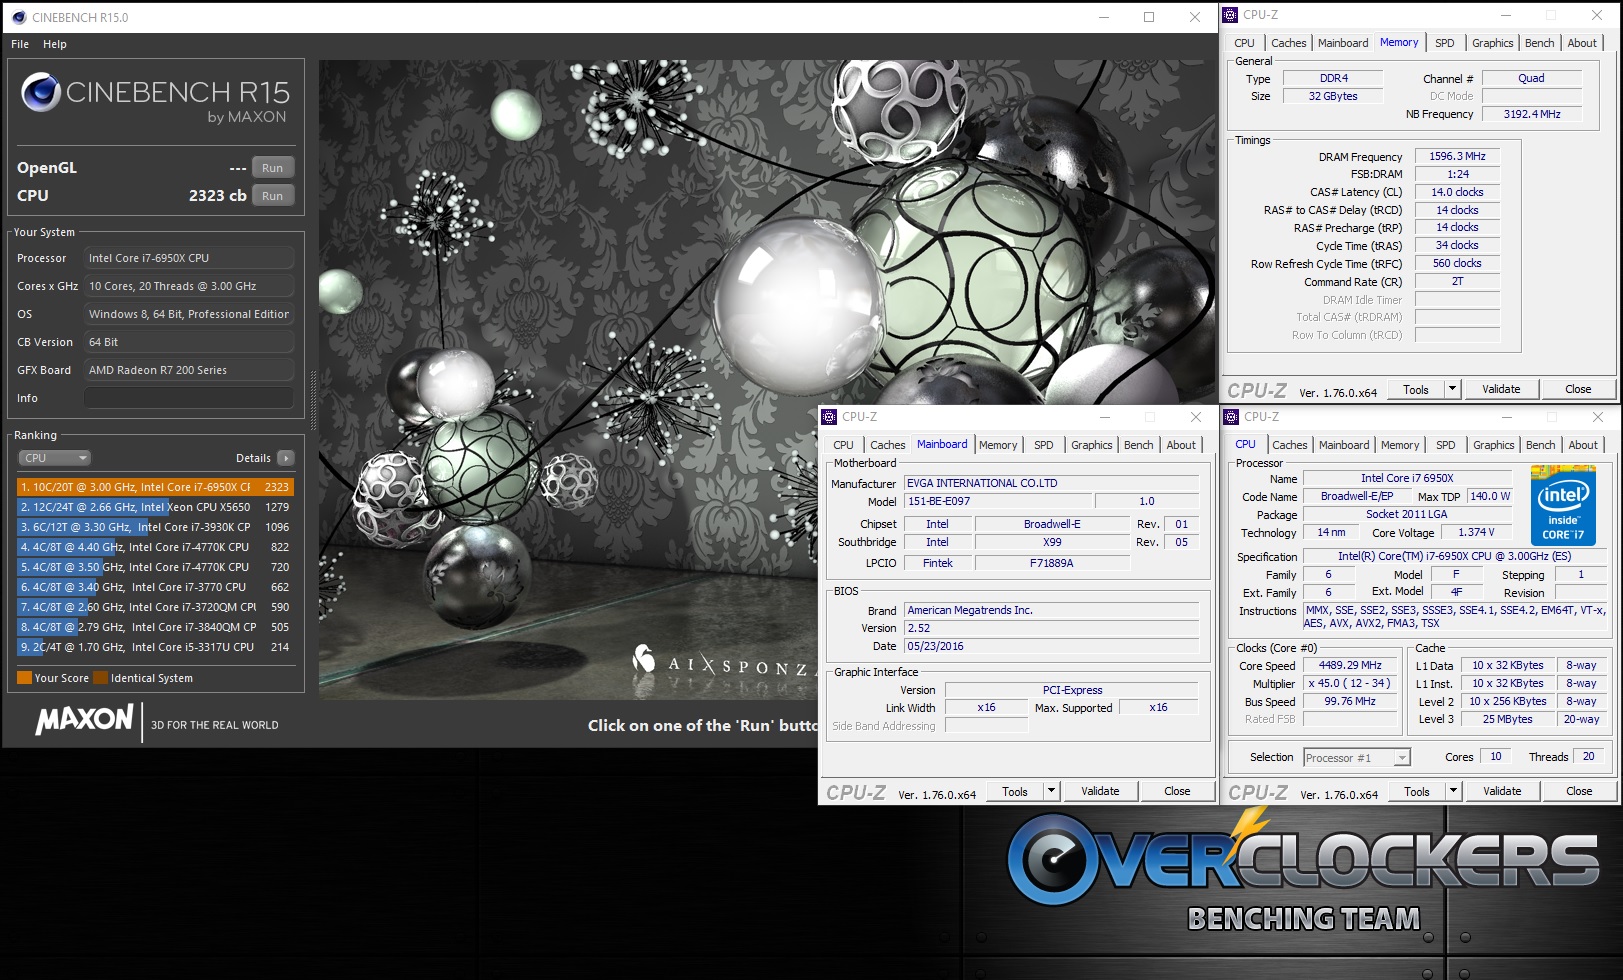The image size is (1623, 980).
Task: Expand Tools dropdown arrow in Memory CPU-Z window
Action: click(1453, 390)
